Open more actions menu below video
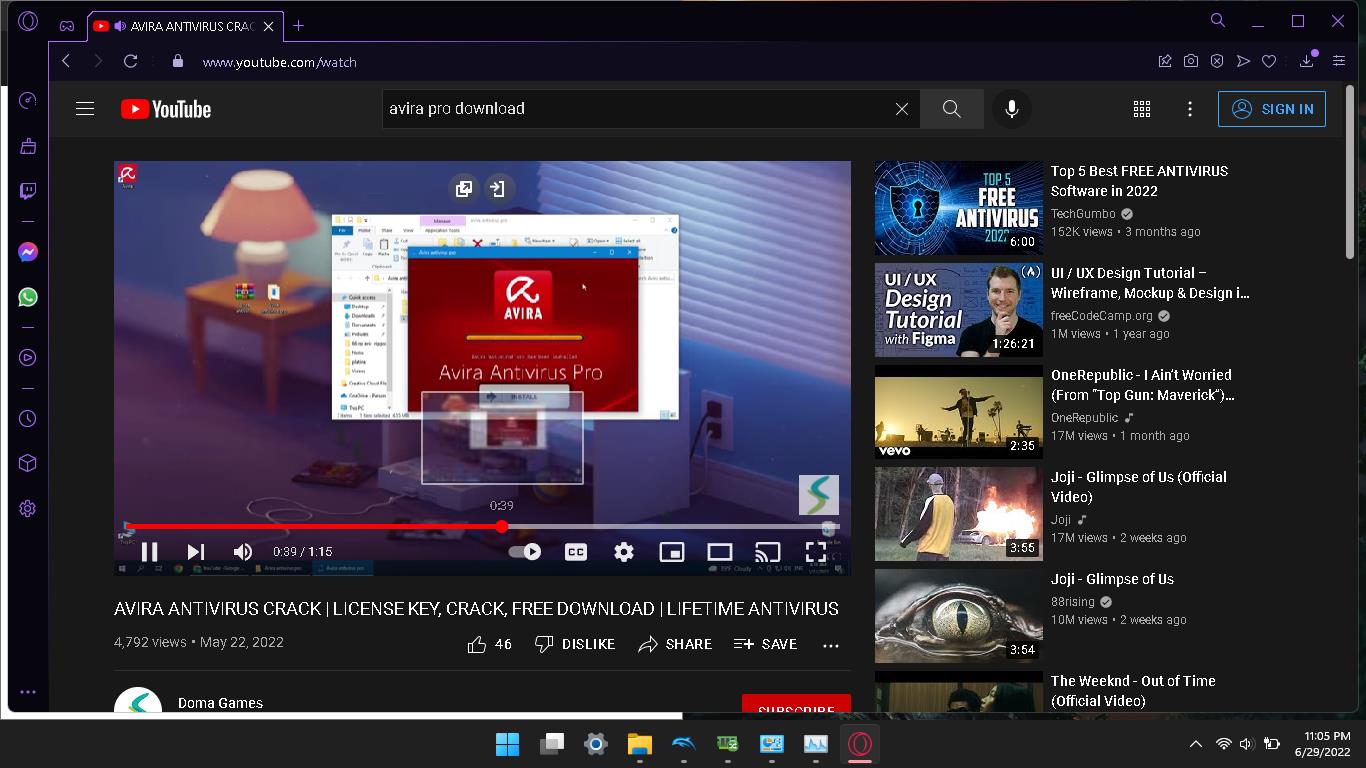 coord(830,645)
